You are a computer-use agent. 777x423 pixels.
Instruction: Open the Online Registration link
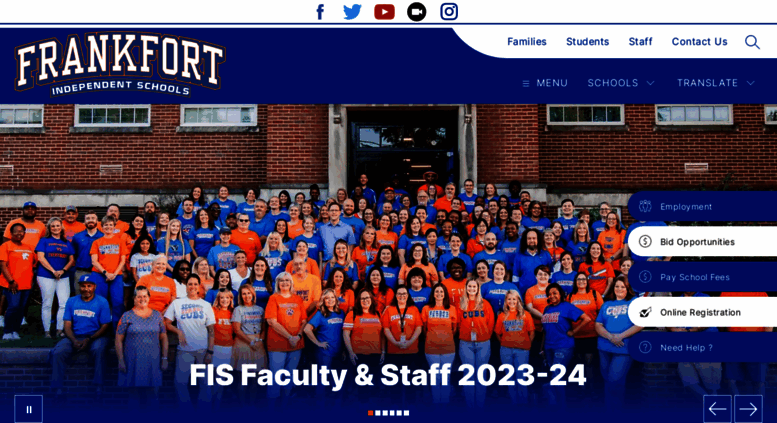pos(702,312)
